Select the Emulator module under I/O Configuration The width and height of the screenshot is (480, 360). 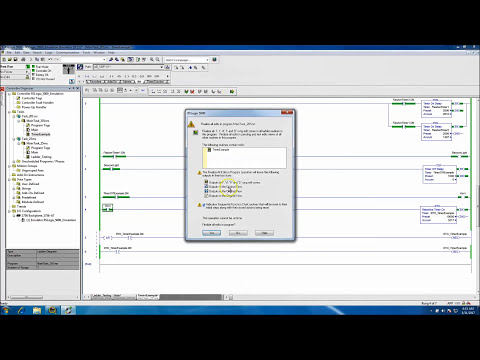pos(51,220)
